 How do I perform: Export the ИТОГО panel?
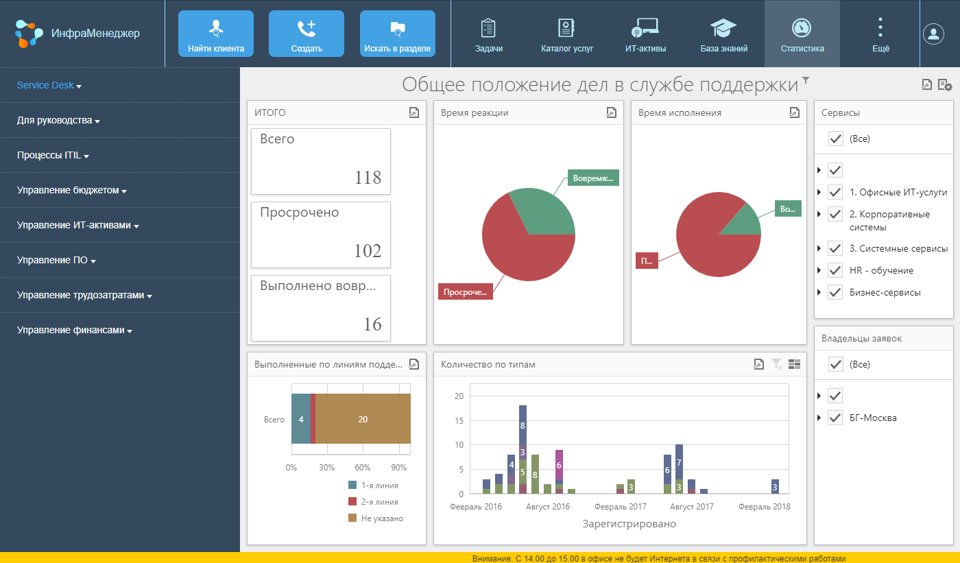(414, 113)
